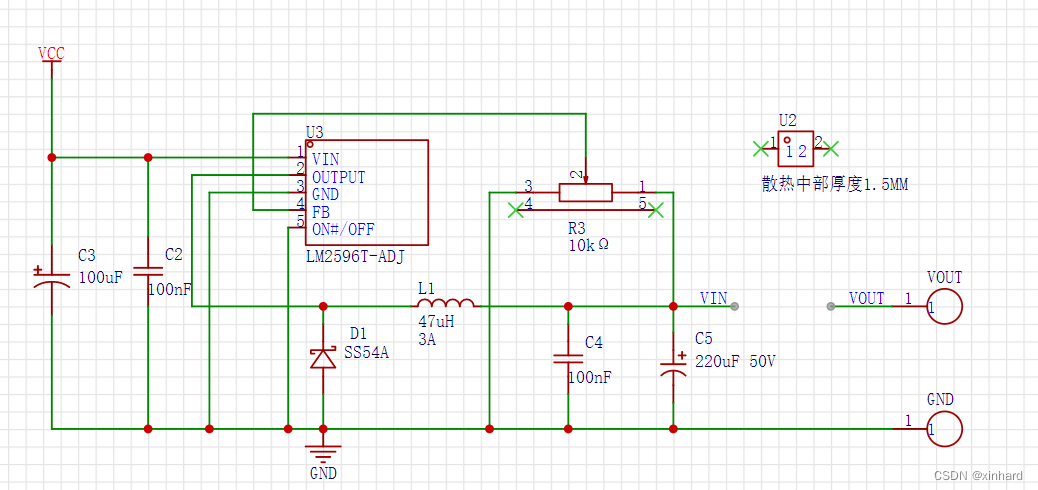Click the U2 designator label
The width and height of the screenshot is (1038, 490).
coord(788,121)
